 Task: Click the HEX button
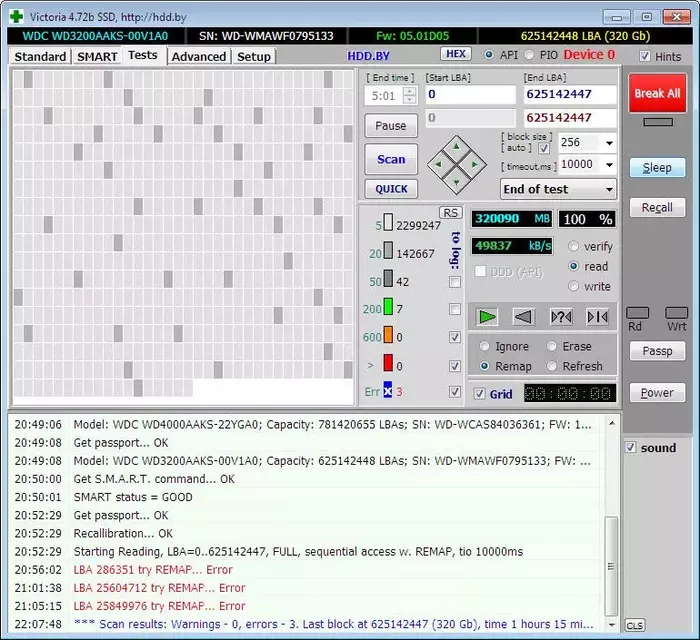[x=456, y=54]
